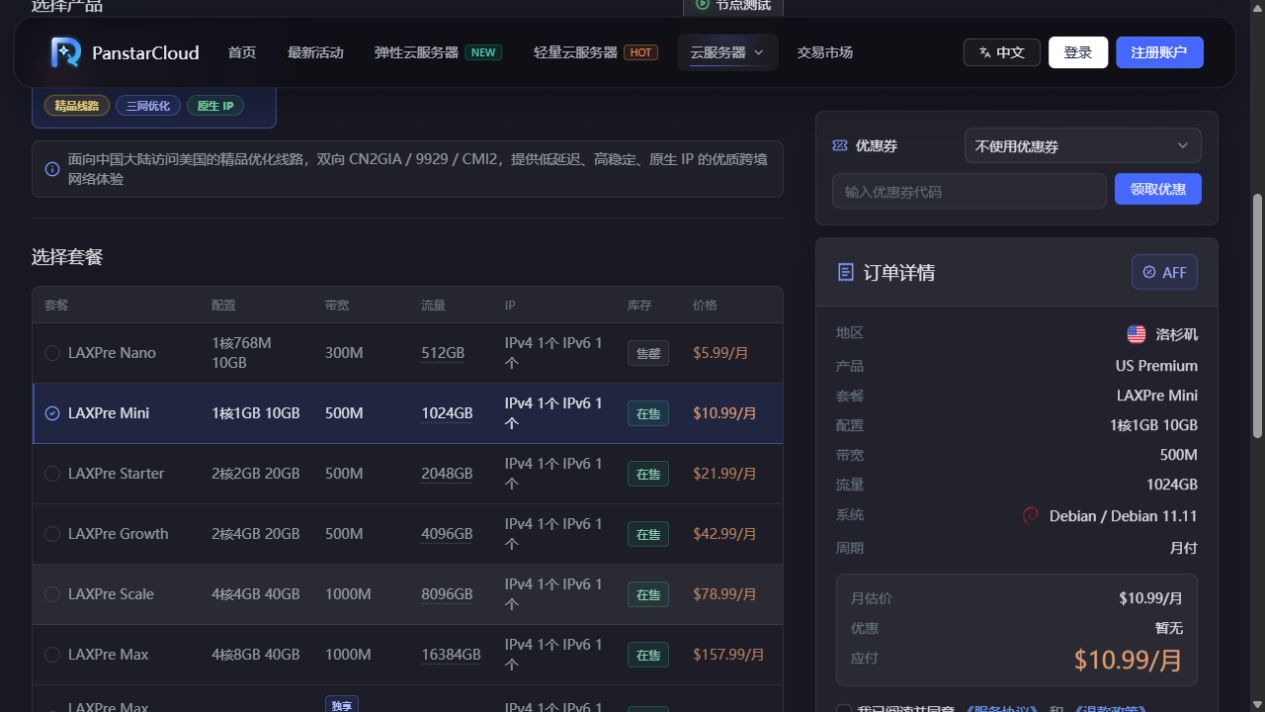Click the Debian / Debian 11.11 system value
The height and width of the screenshot is (712, 1265).
(x=1123, y=516)
